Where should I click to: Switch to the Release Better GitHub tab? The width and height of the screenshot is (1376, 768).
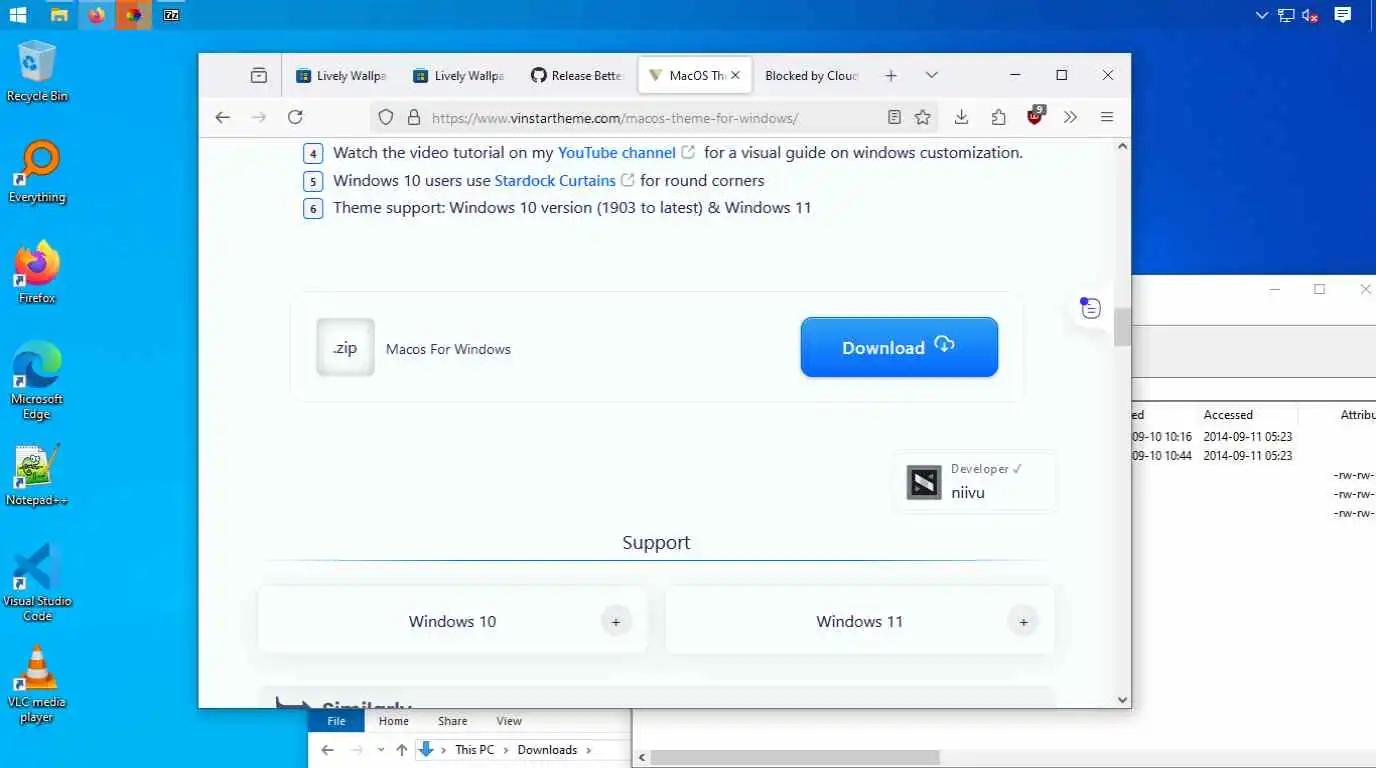coord(576,75)
